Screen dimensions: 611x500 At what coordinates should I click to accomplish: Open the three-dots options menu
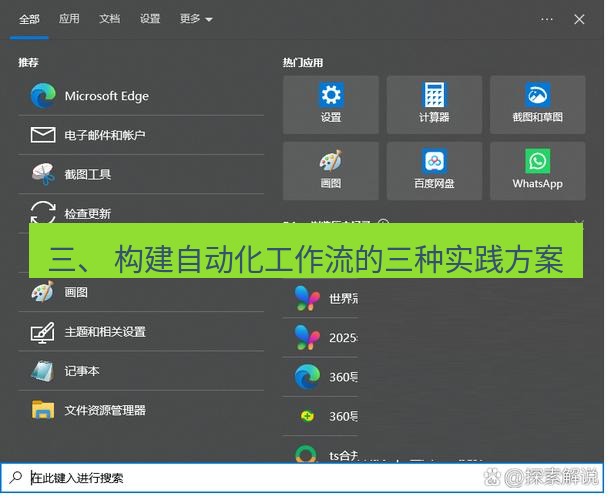(x=547, y=19)
